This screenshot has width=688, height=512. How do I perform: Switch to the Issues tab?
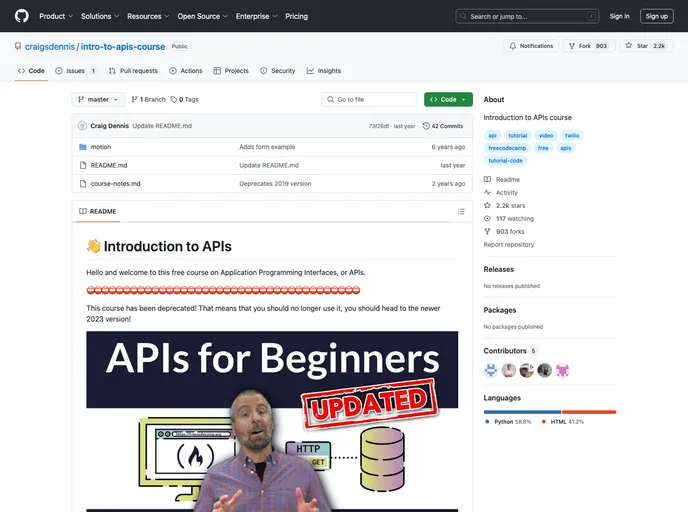pos(75,71)
